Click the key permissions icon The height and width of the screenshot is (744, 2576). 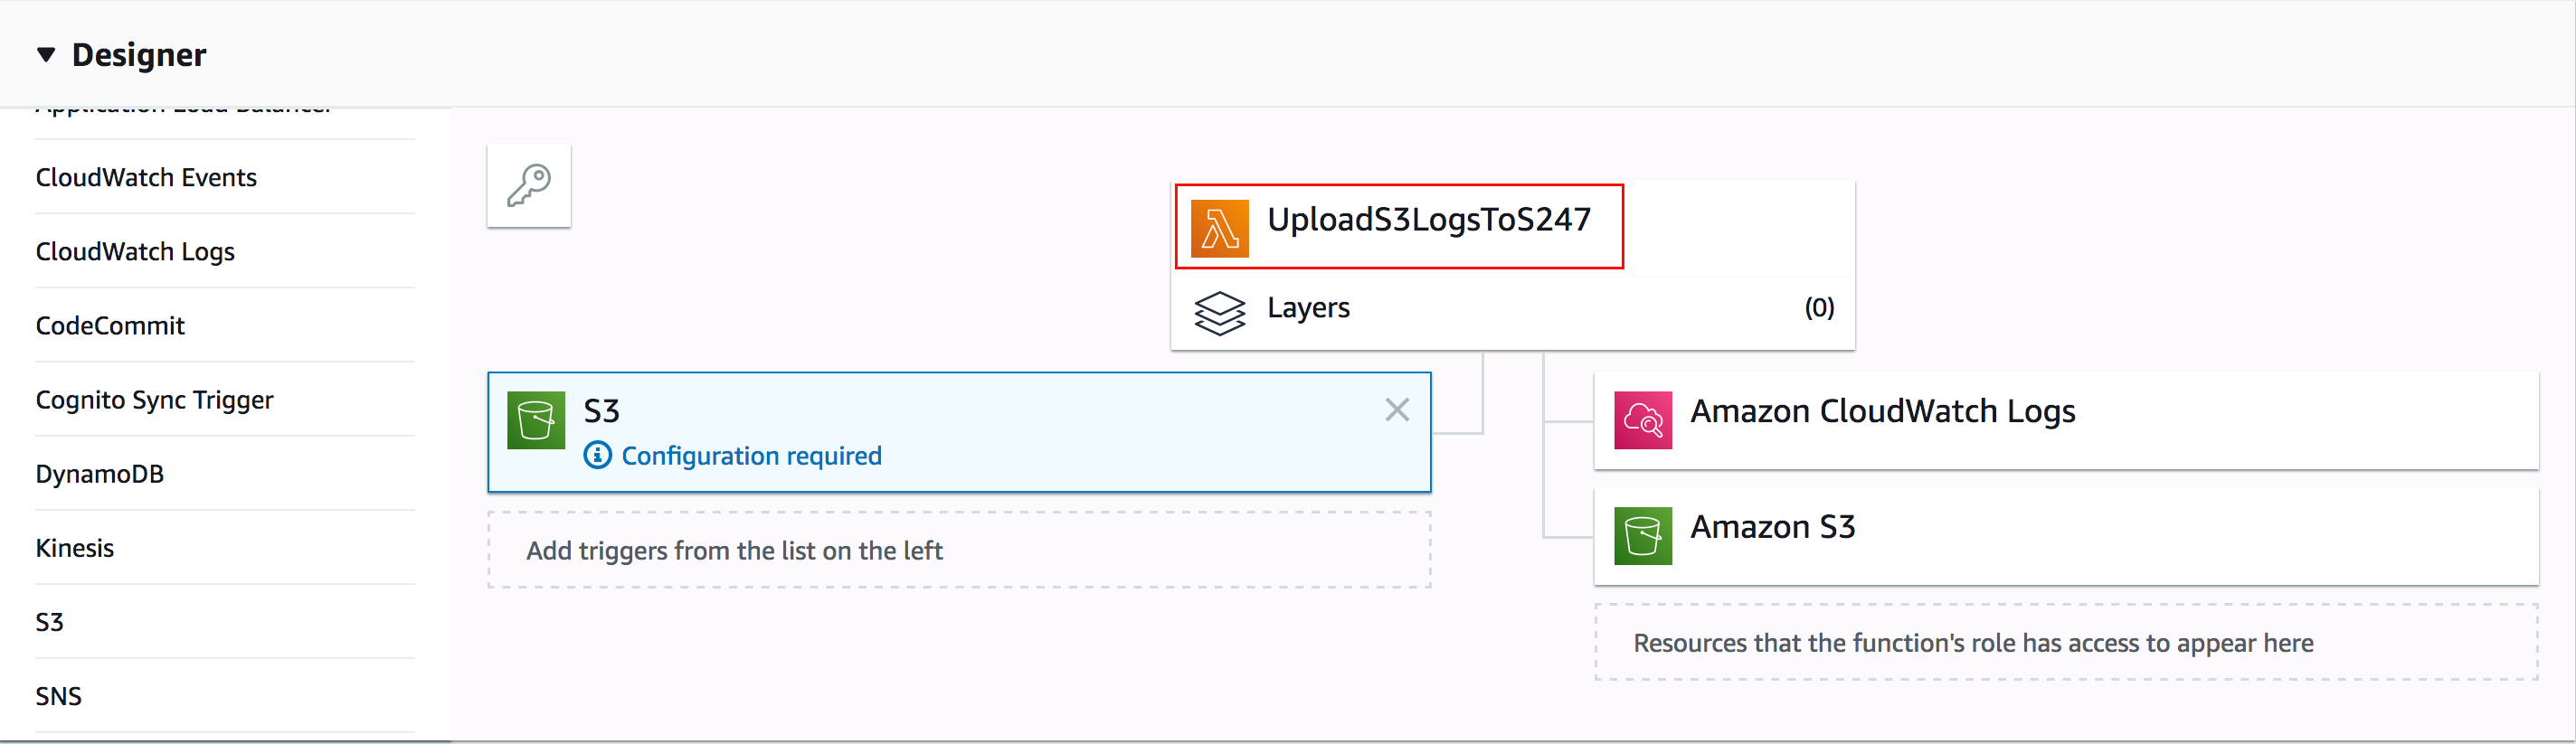528,186
